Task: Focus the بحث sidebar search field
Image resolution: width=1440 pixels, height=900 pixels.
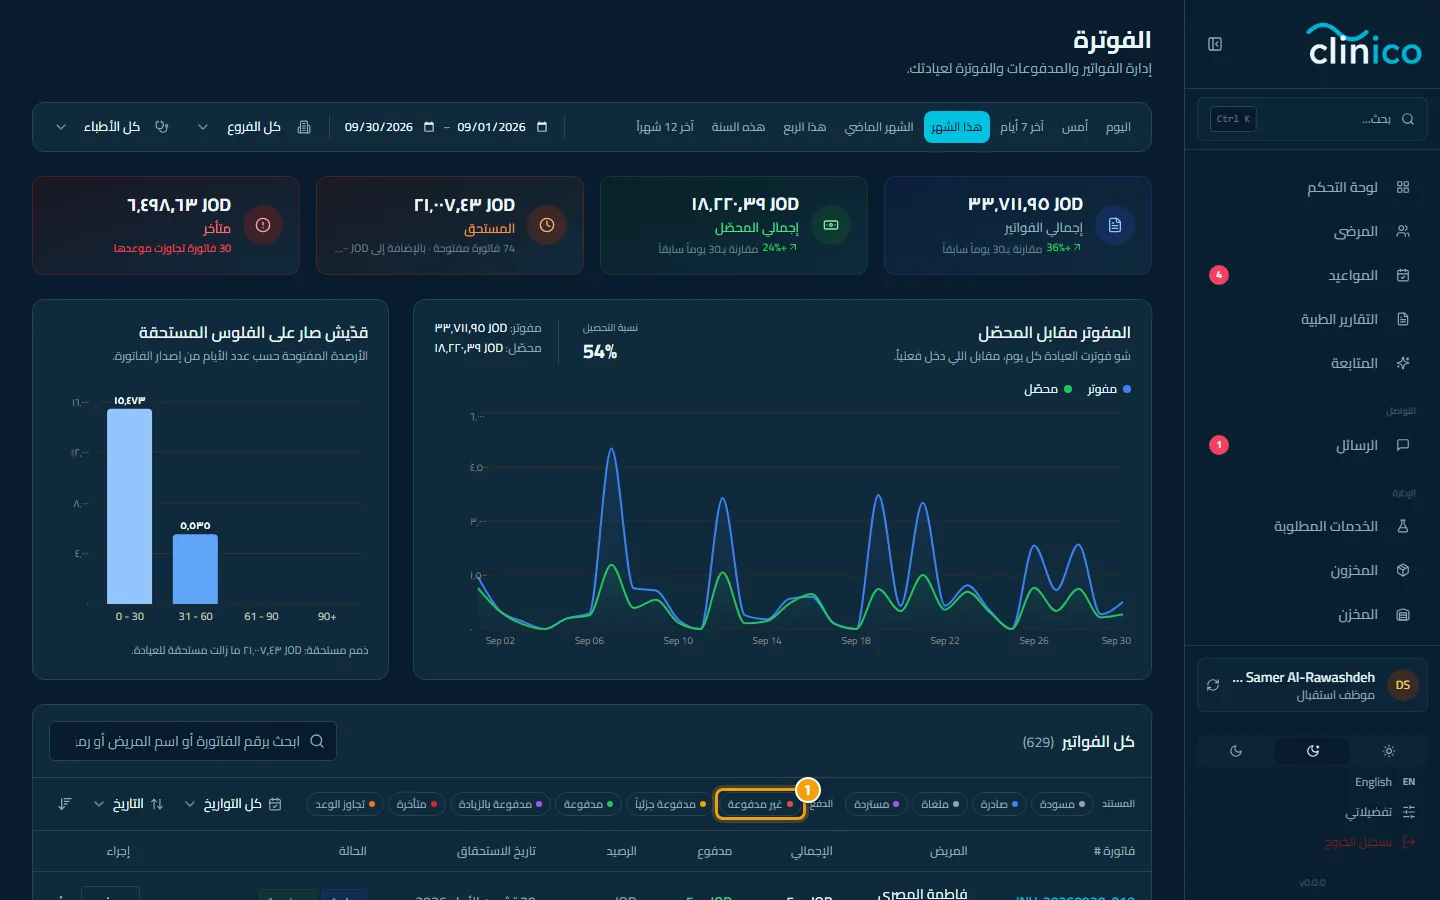Action: (x=1312, y=119)
